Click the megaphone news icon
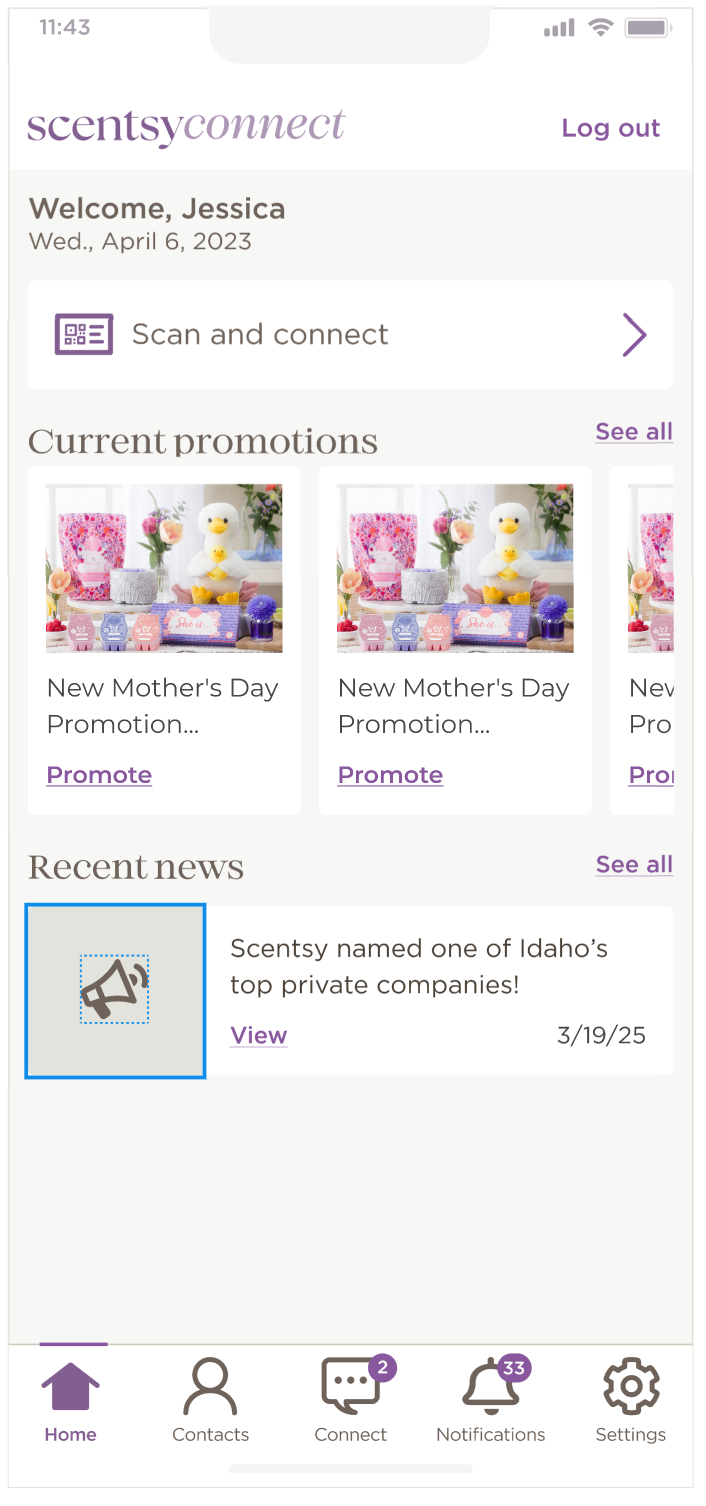706x1506 pixels. pyautogui.click(x=115, y=989)
